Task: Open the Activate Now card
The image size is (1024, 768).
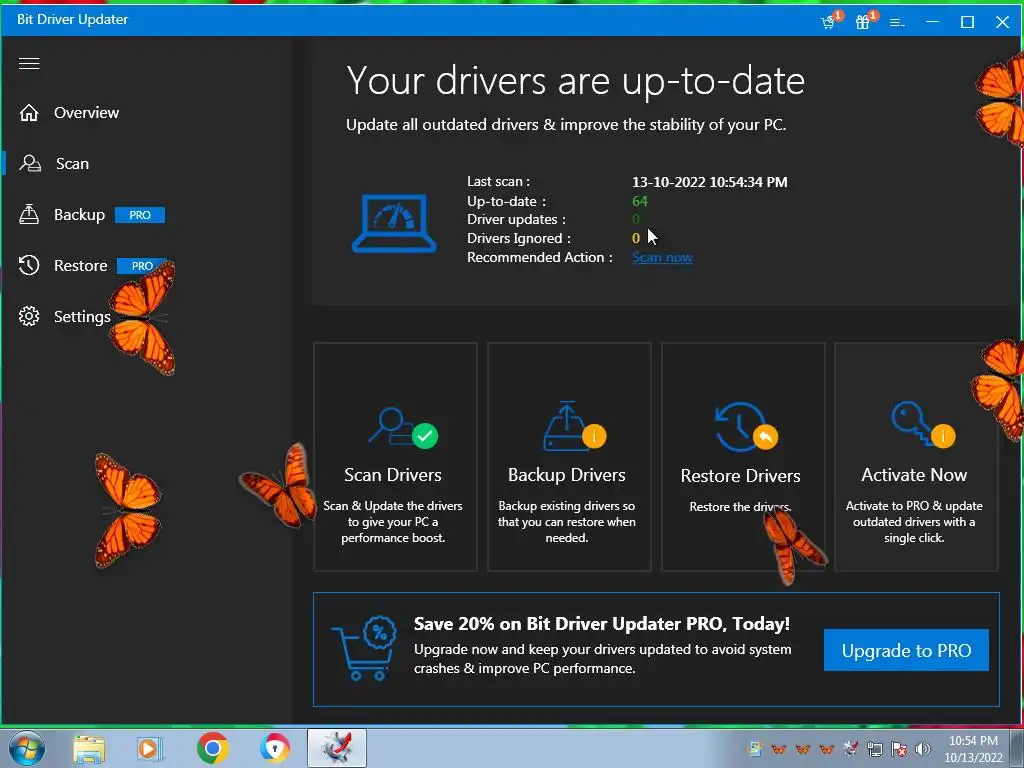Action: coord(916,457)
